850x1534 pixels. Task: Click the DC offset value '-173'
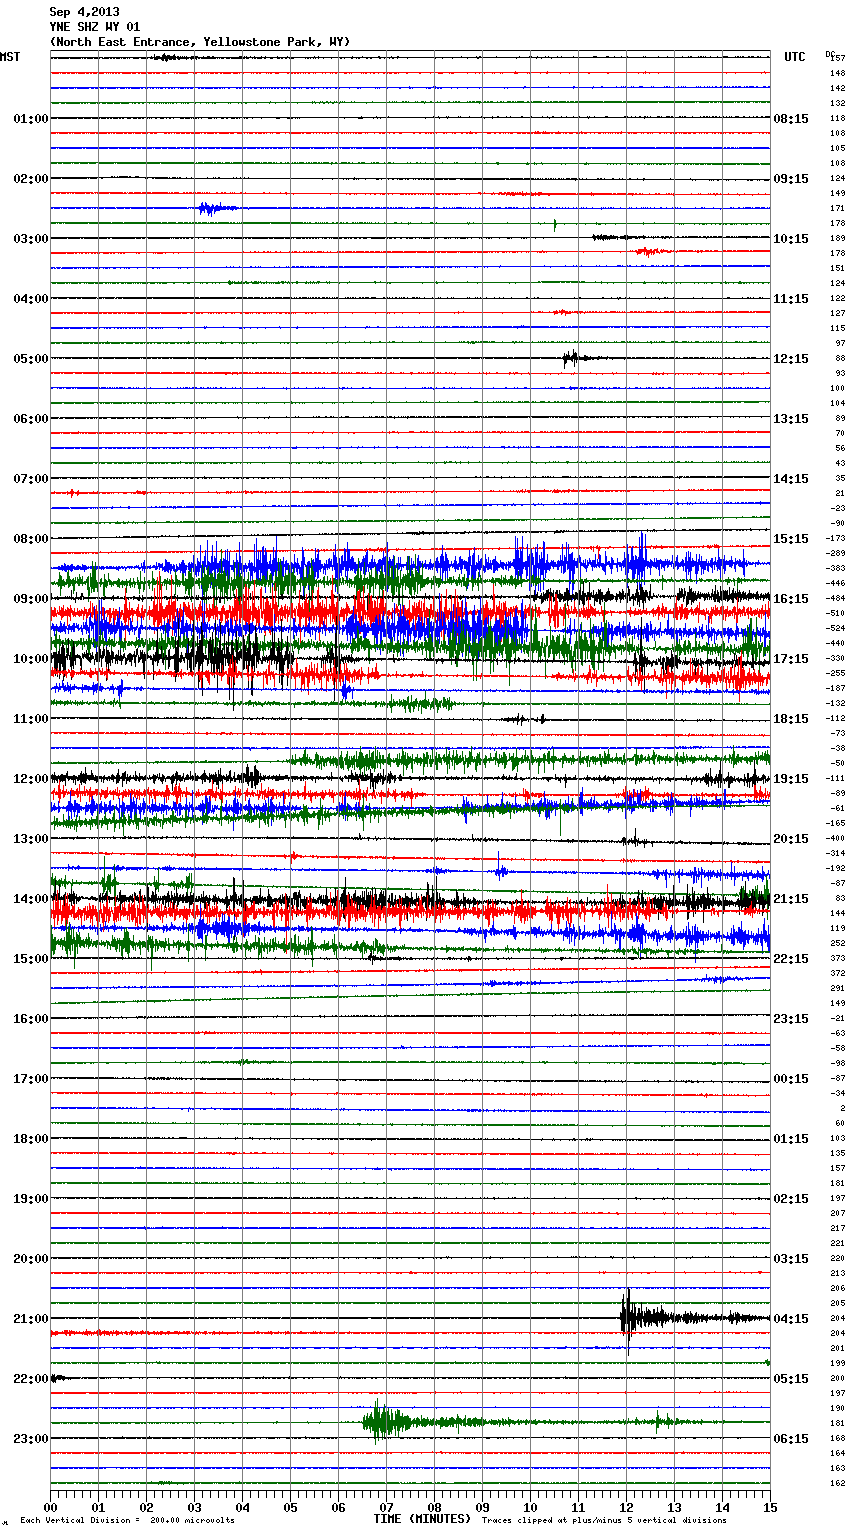[835, 539]
